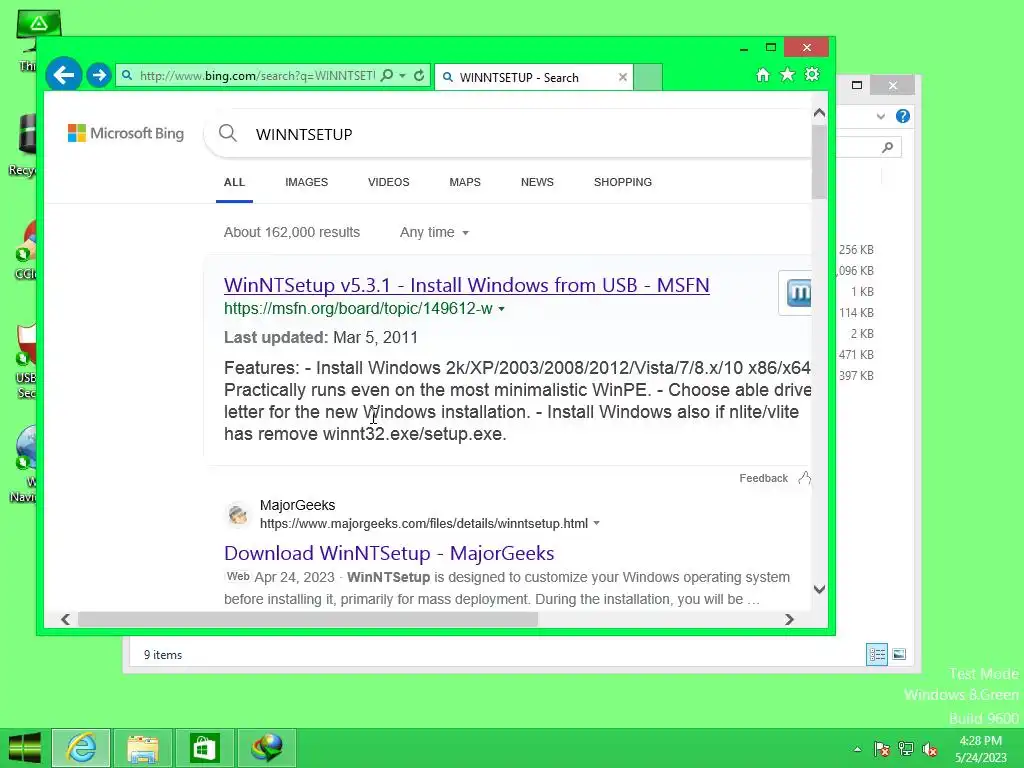Open the MSFN thumbnail beside first result
This screenshot has height=768, width=1024.
tap(795, 293)
